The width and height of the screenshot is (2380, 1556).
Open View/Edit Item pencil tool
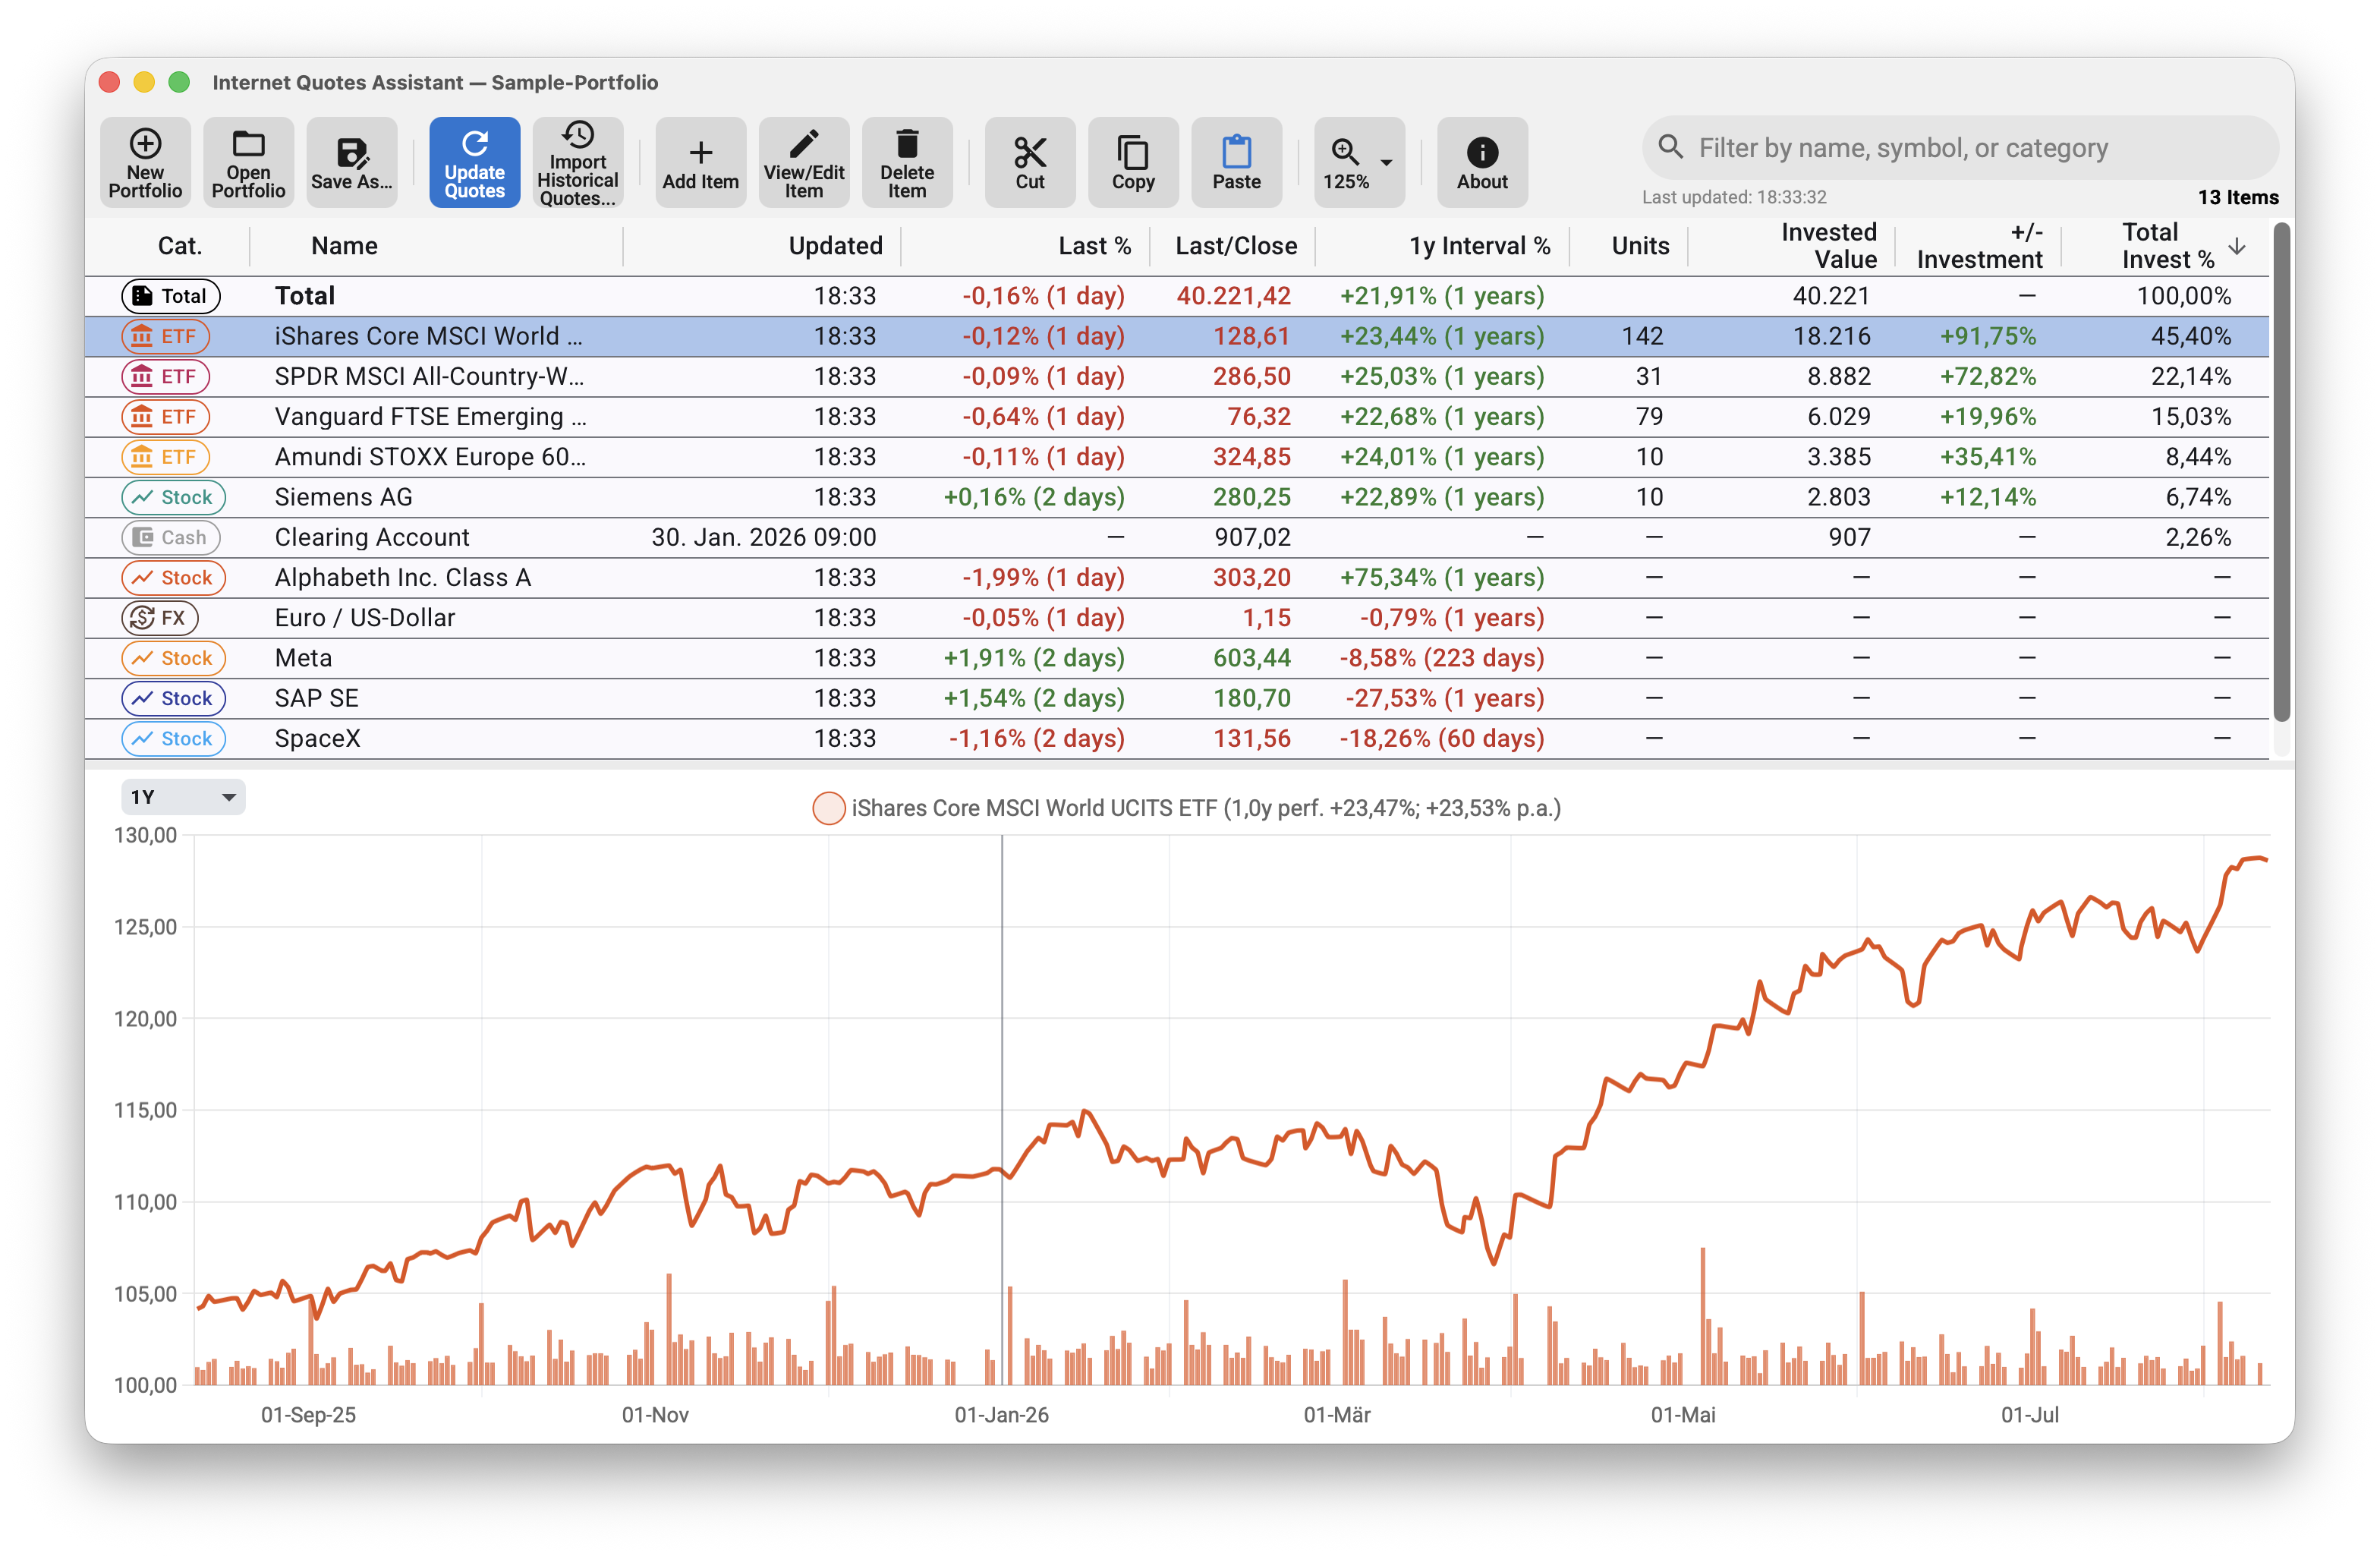[803, 162]
